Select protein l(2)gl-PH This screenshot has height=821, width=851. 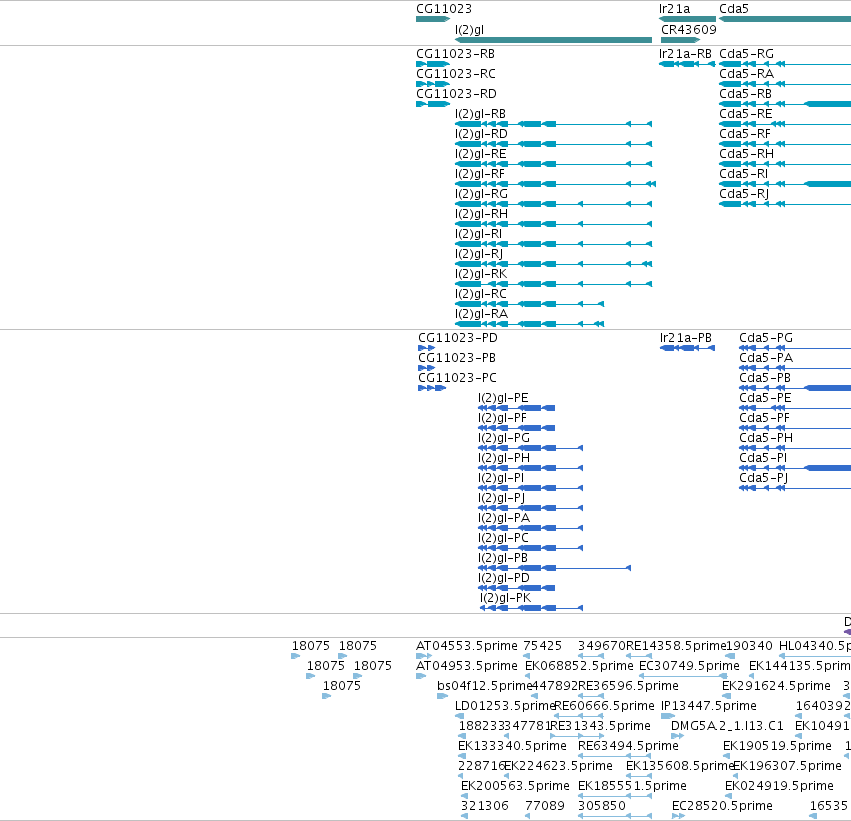(531, 468)
